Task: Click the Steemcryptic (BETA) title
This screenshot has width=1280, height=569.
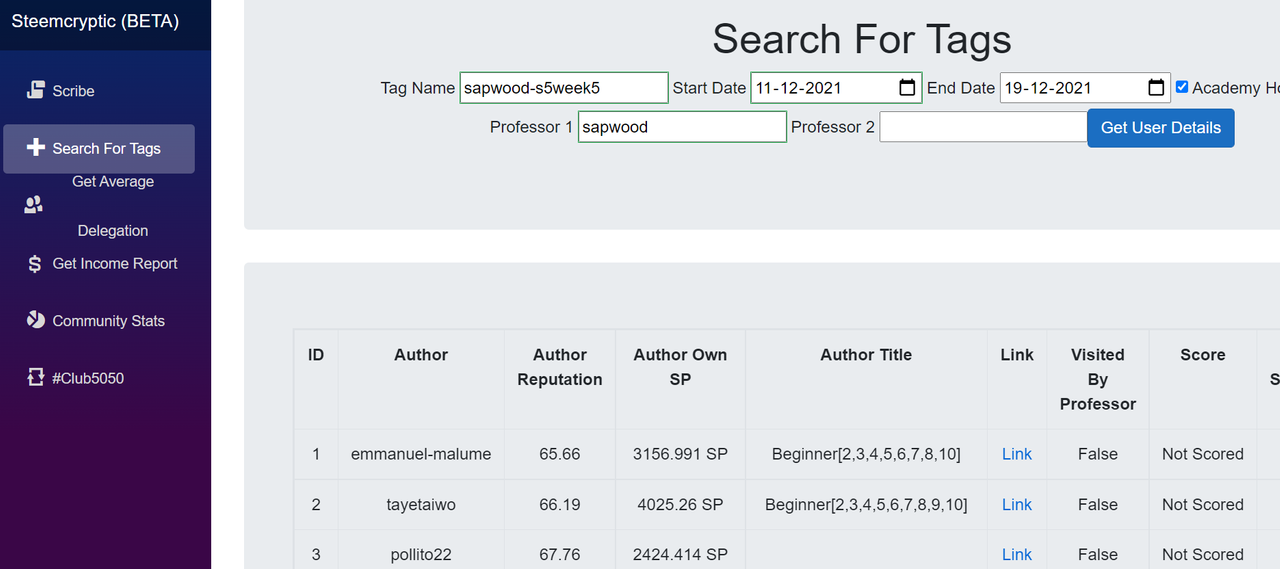Action: [x=95, y=21]
